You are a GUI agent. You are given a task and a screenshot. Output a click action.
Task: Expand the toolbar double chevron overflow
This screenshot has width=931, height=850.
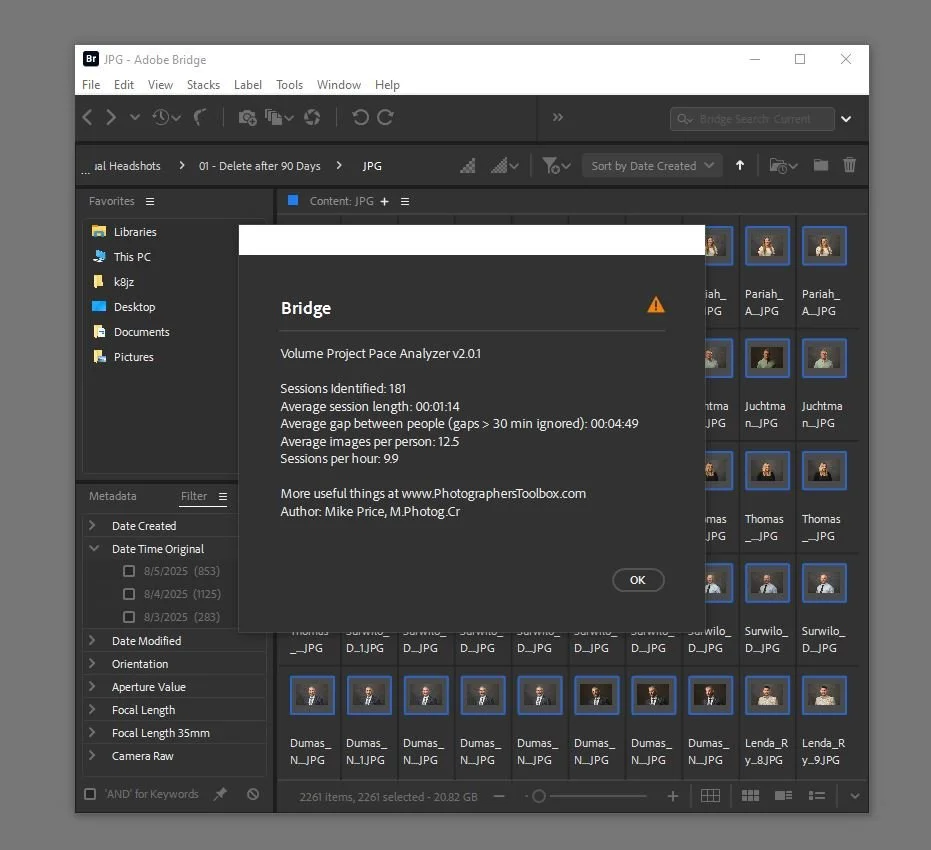(x=558, y=118)
